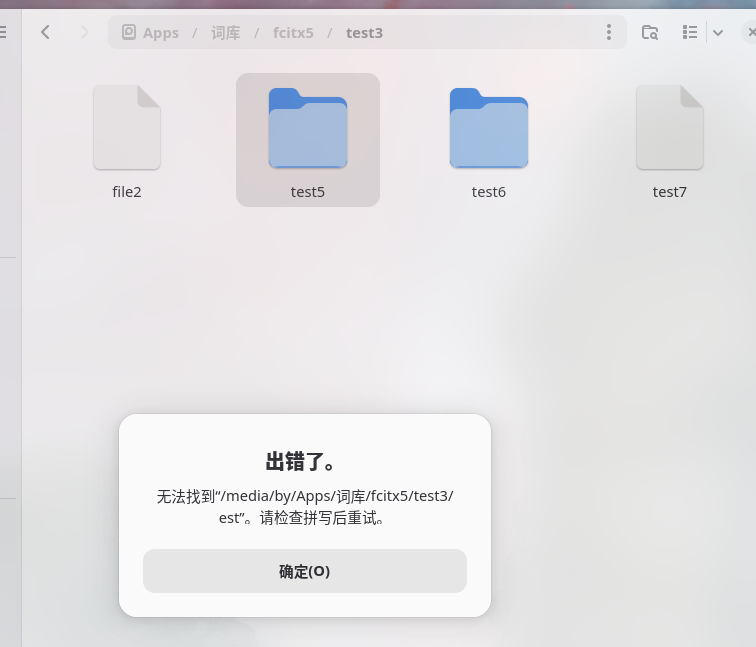Open the path bar three-dot menu

pyautogui.click(x=608, y=32)
